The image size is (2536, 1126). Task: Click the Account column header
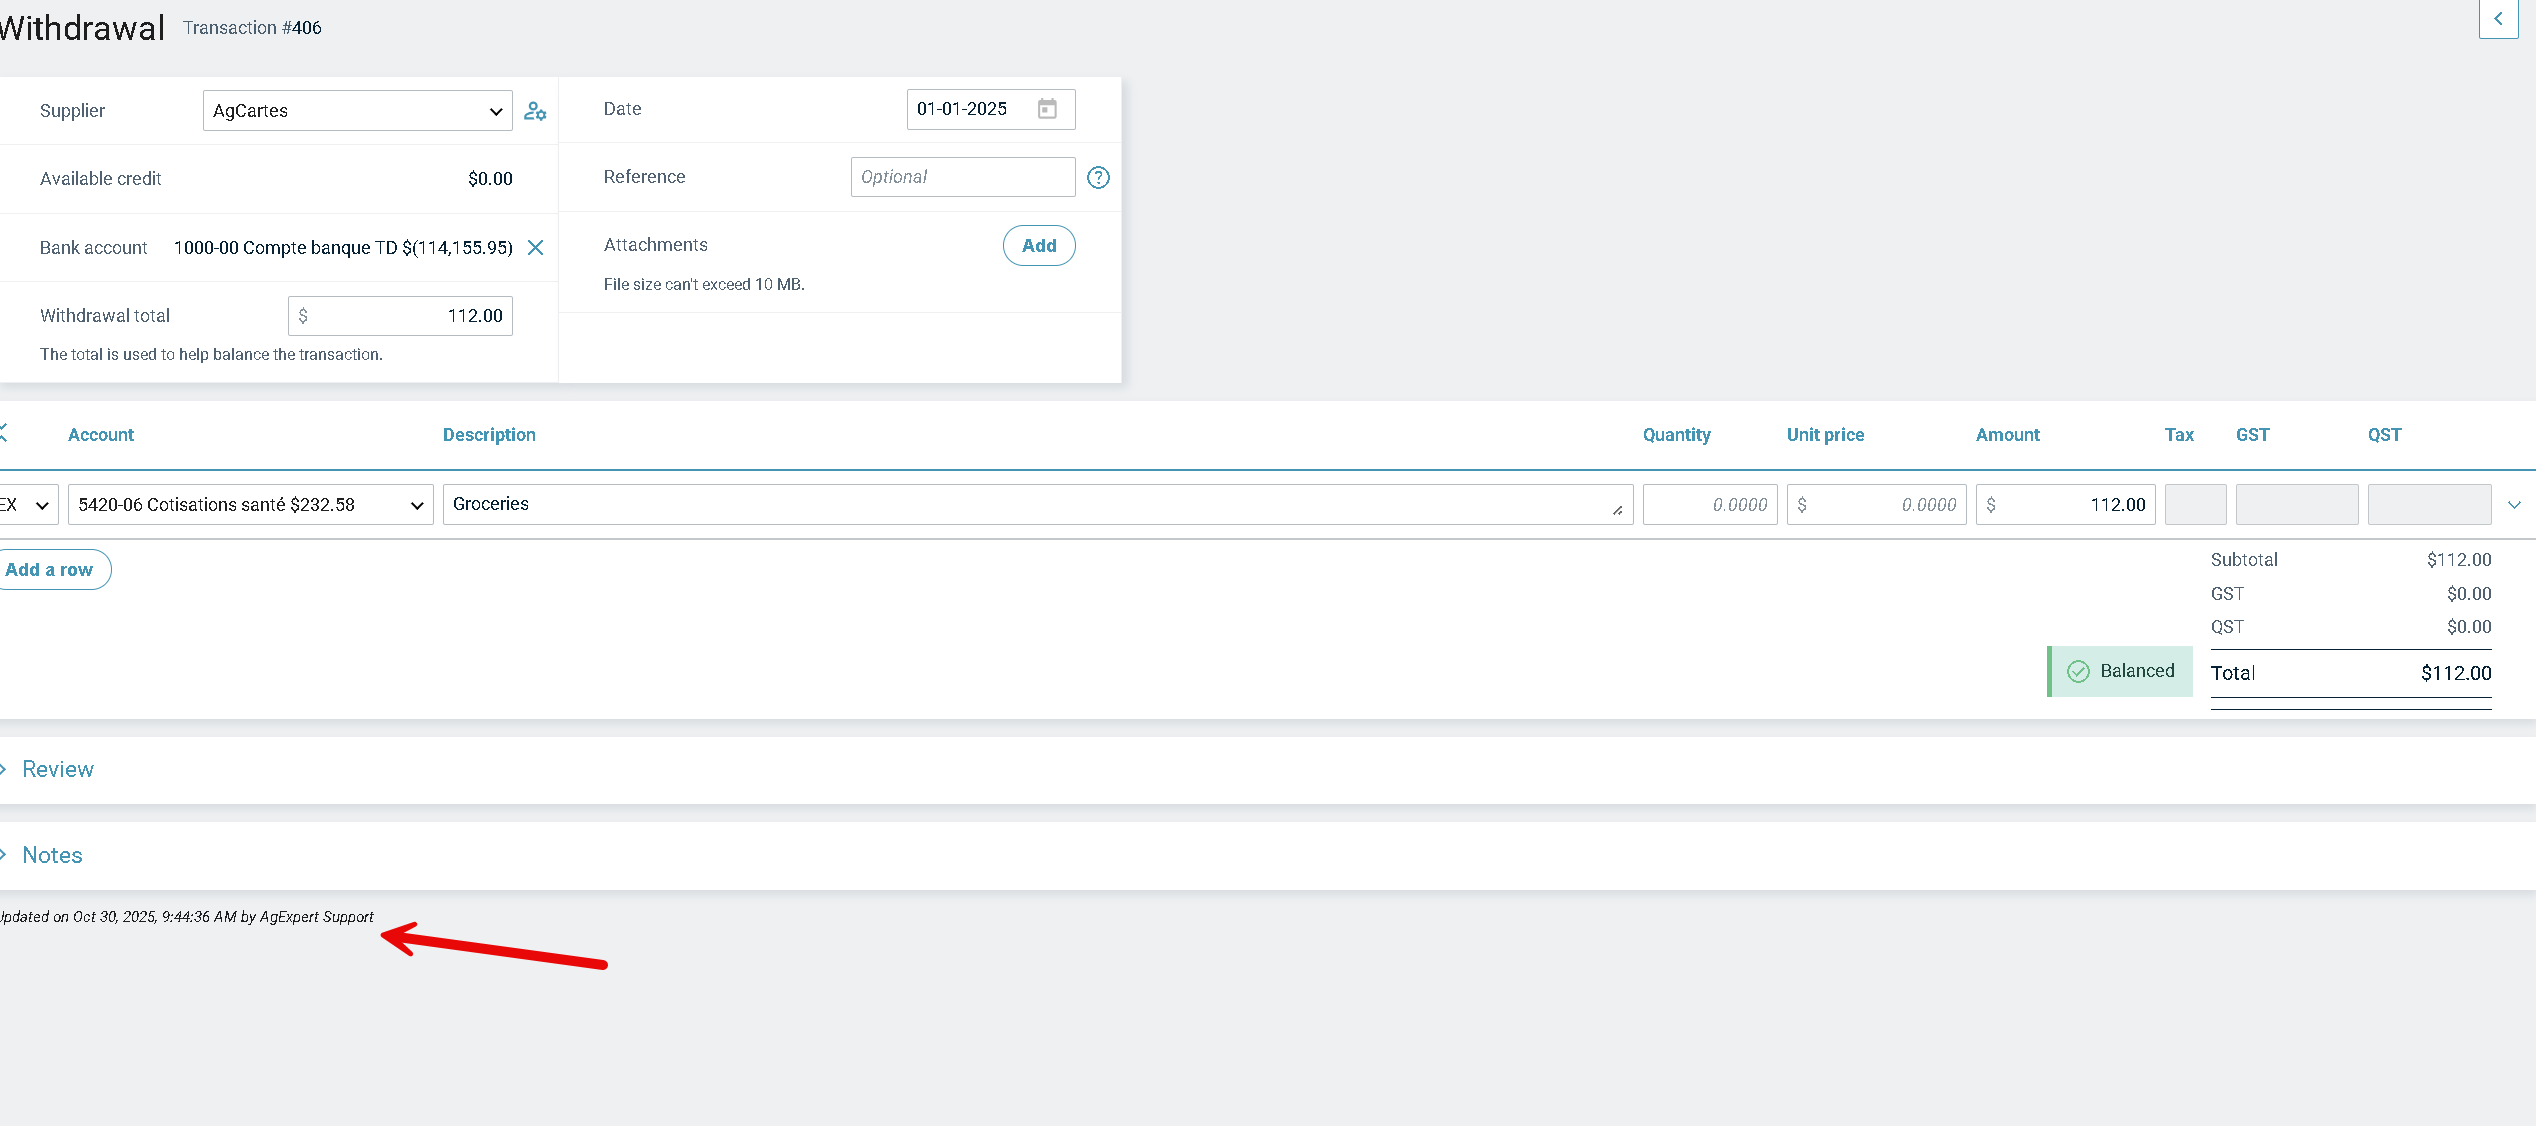point(100,435)
